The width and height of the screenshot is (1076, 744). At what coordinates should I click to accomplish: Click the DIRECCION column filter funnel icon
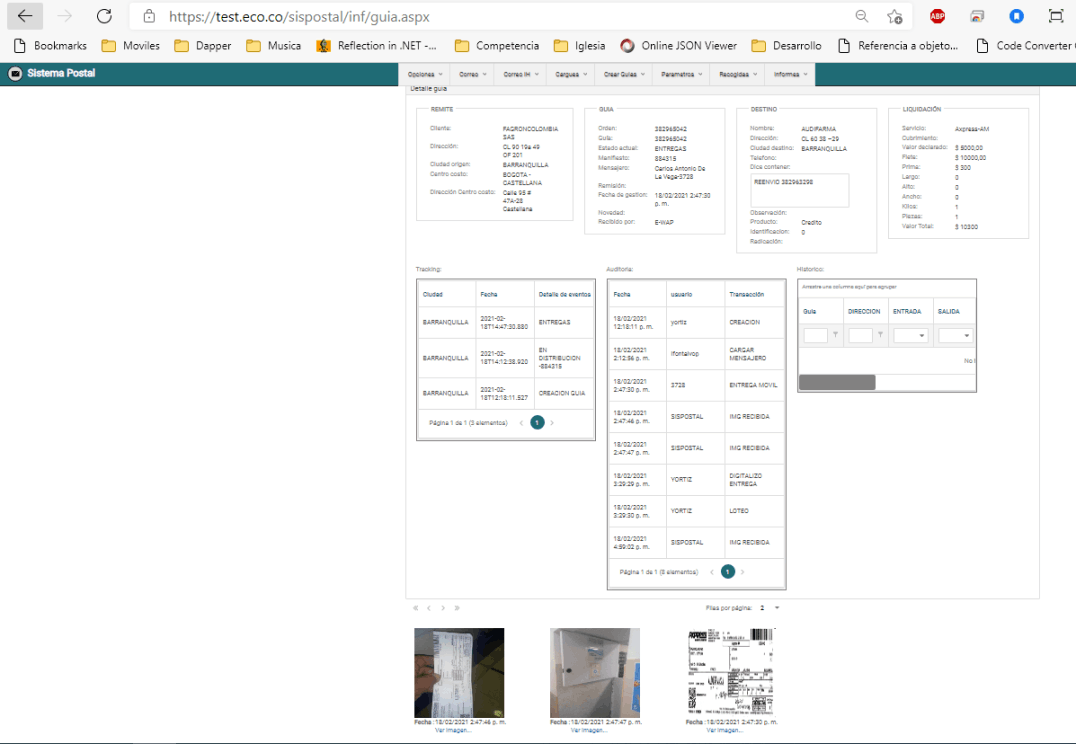point(880,336)
